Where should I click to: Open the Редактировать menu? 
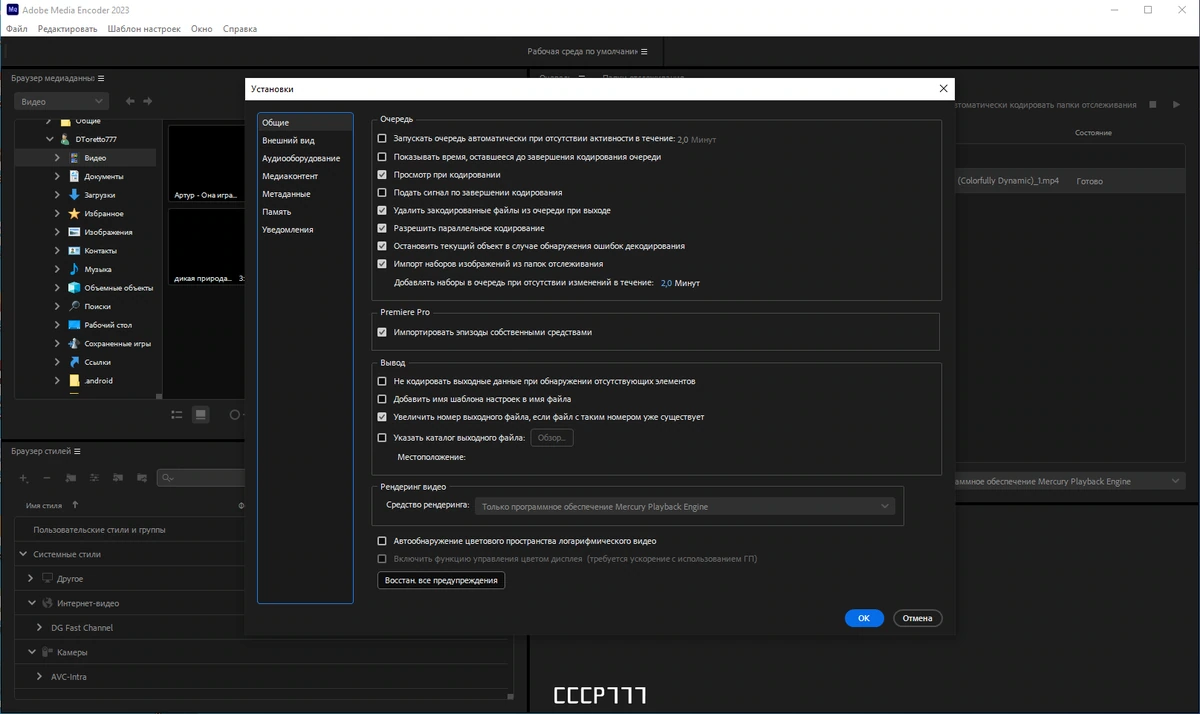(68, 29)
